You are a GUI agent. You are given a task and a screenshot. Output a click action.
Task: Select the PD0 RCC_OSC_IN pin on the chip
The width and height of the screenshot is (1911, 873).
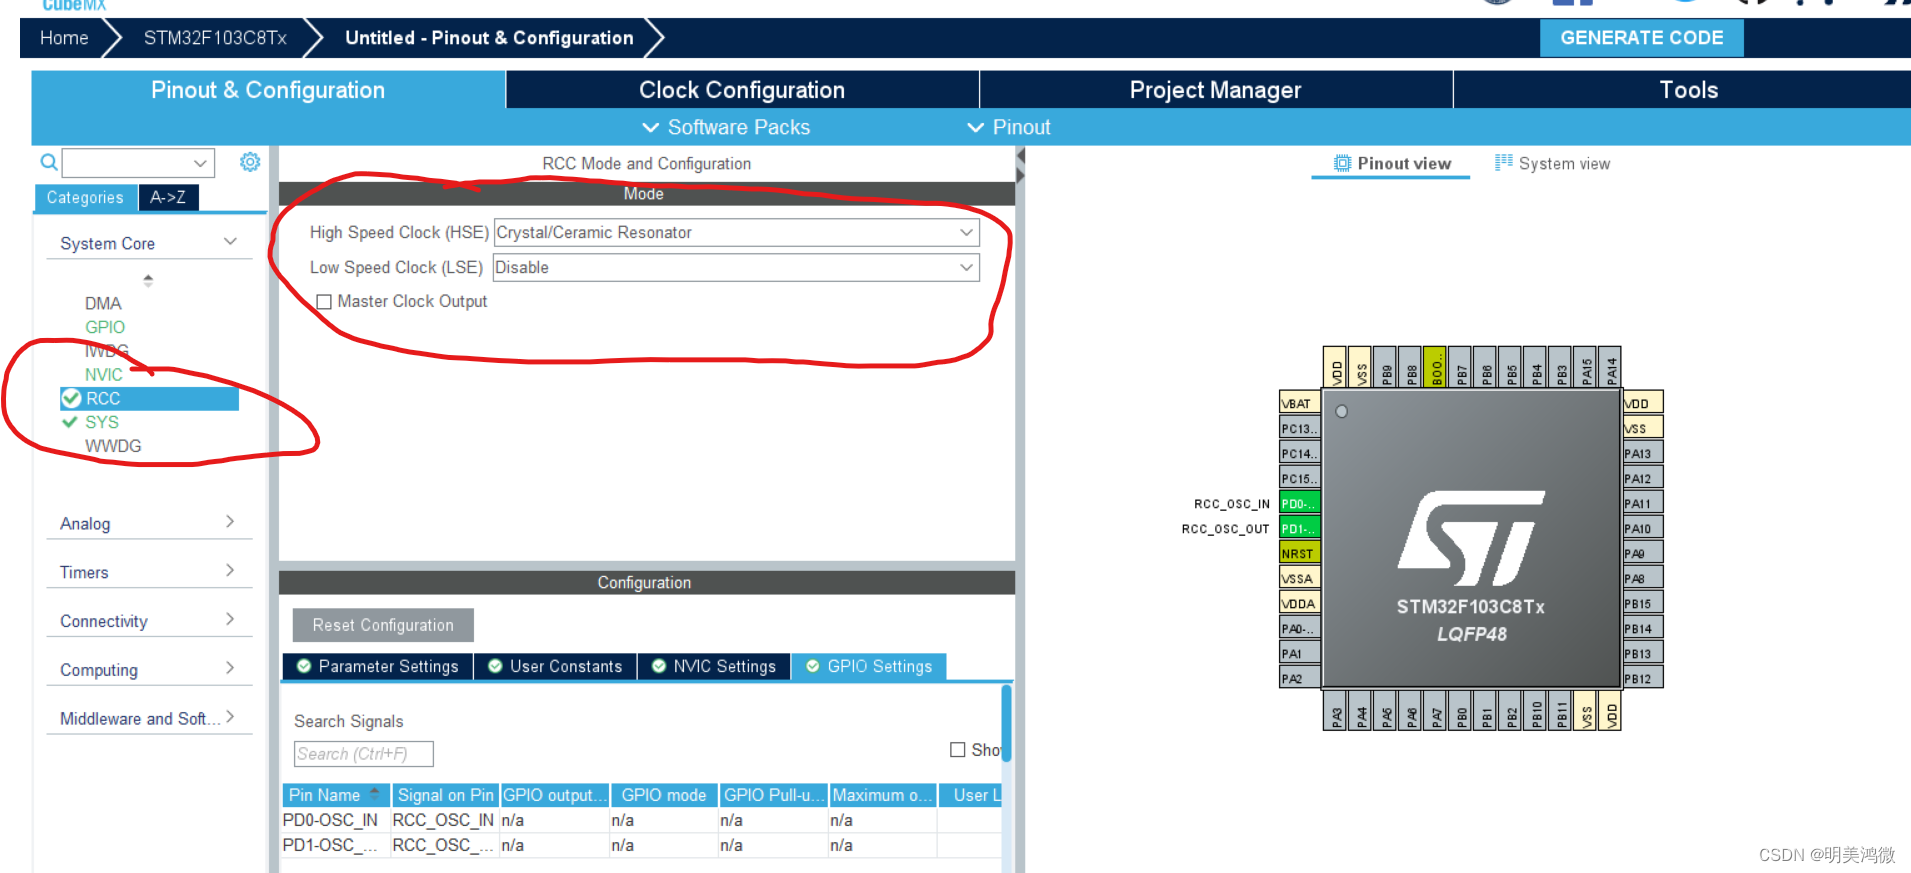[1299, 503]
